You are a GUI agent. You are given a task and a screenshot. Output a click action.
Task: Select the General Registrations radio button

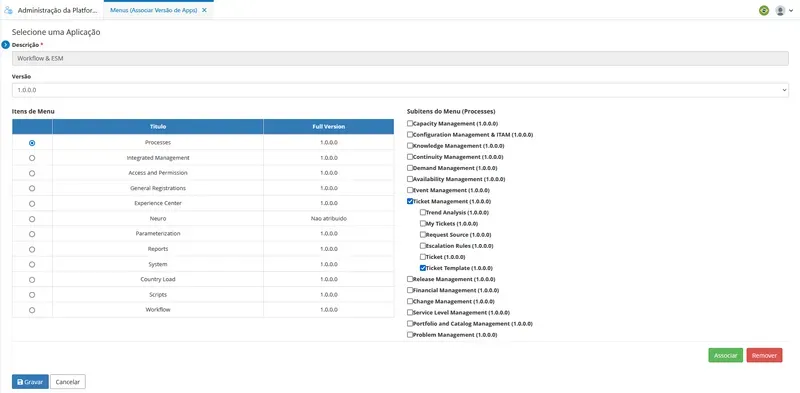pyautogui.click(x=32, y=188)
